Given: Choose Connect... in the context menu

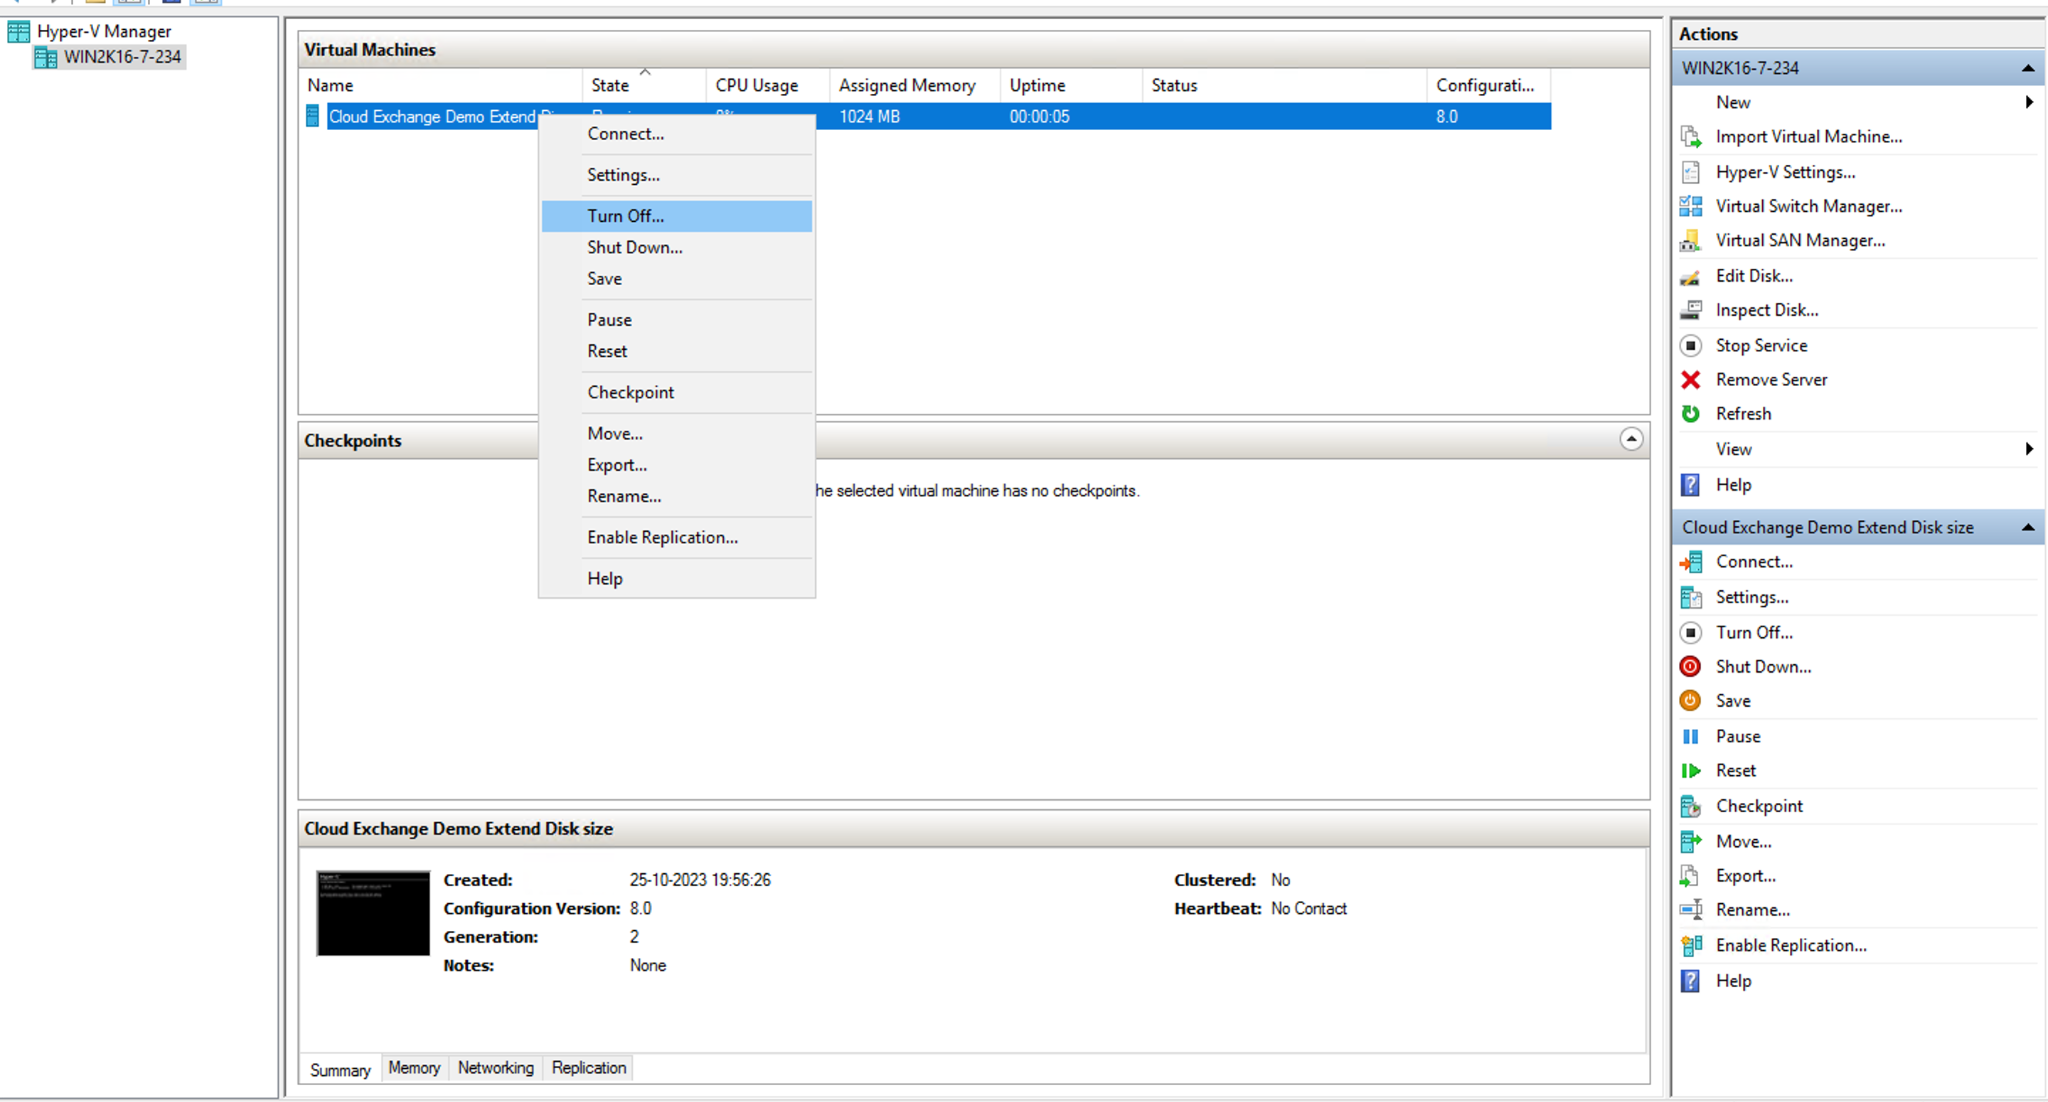Looking at the screenshot, I should pyautogui.click(x=677, y=134).
